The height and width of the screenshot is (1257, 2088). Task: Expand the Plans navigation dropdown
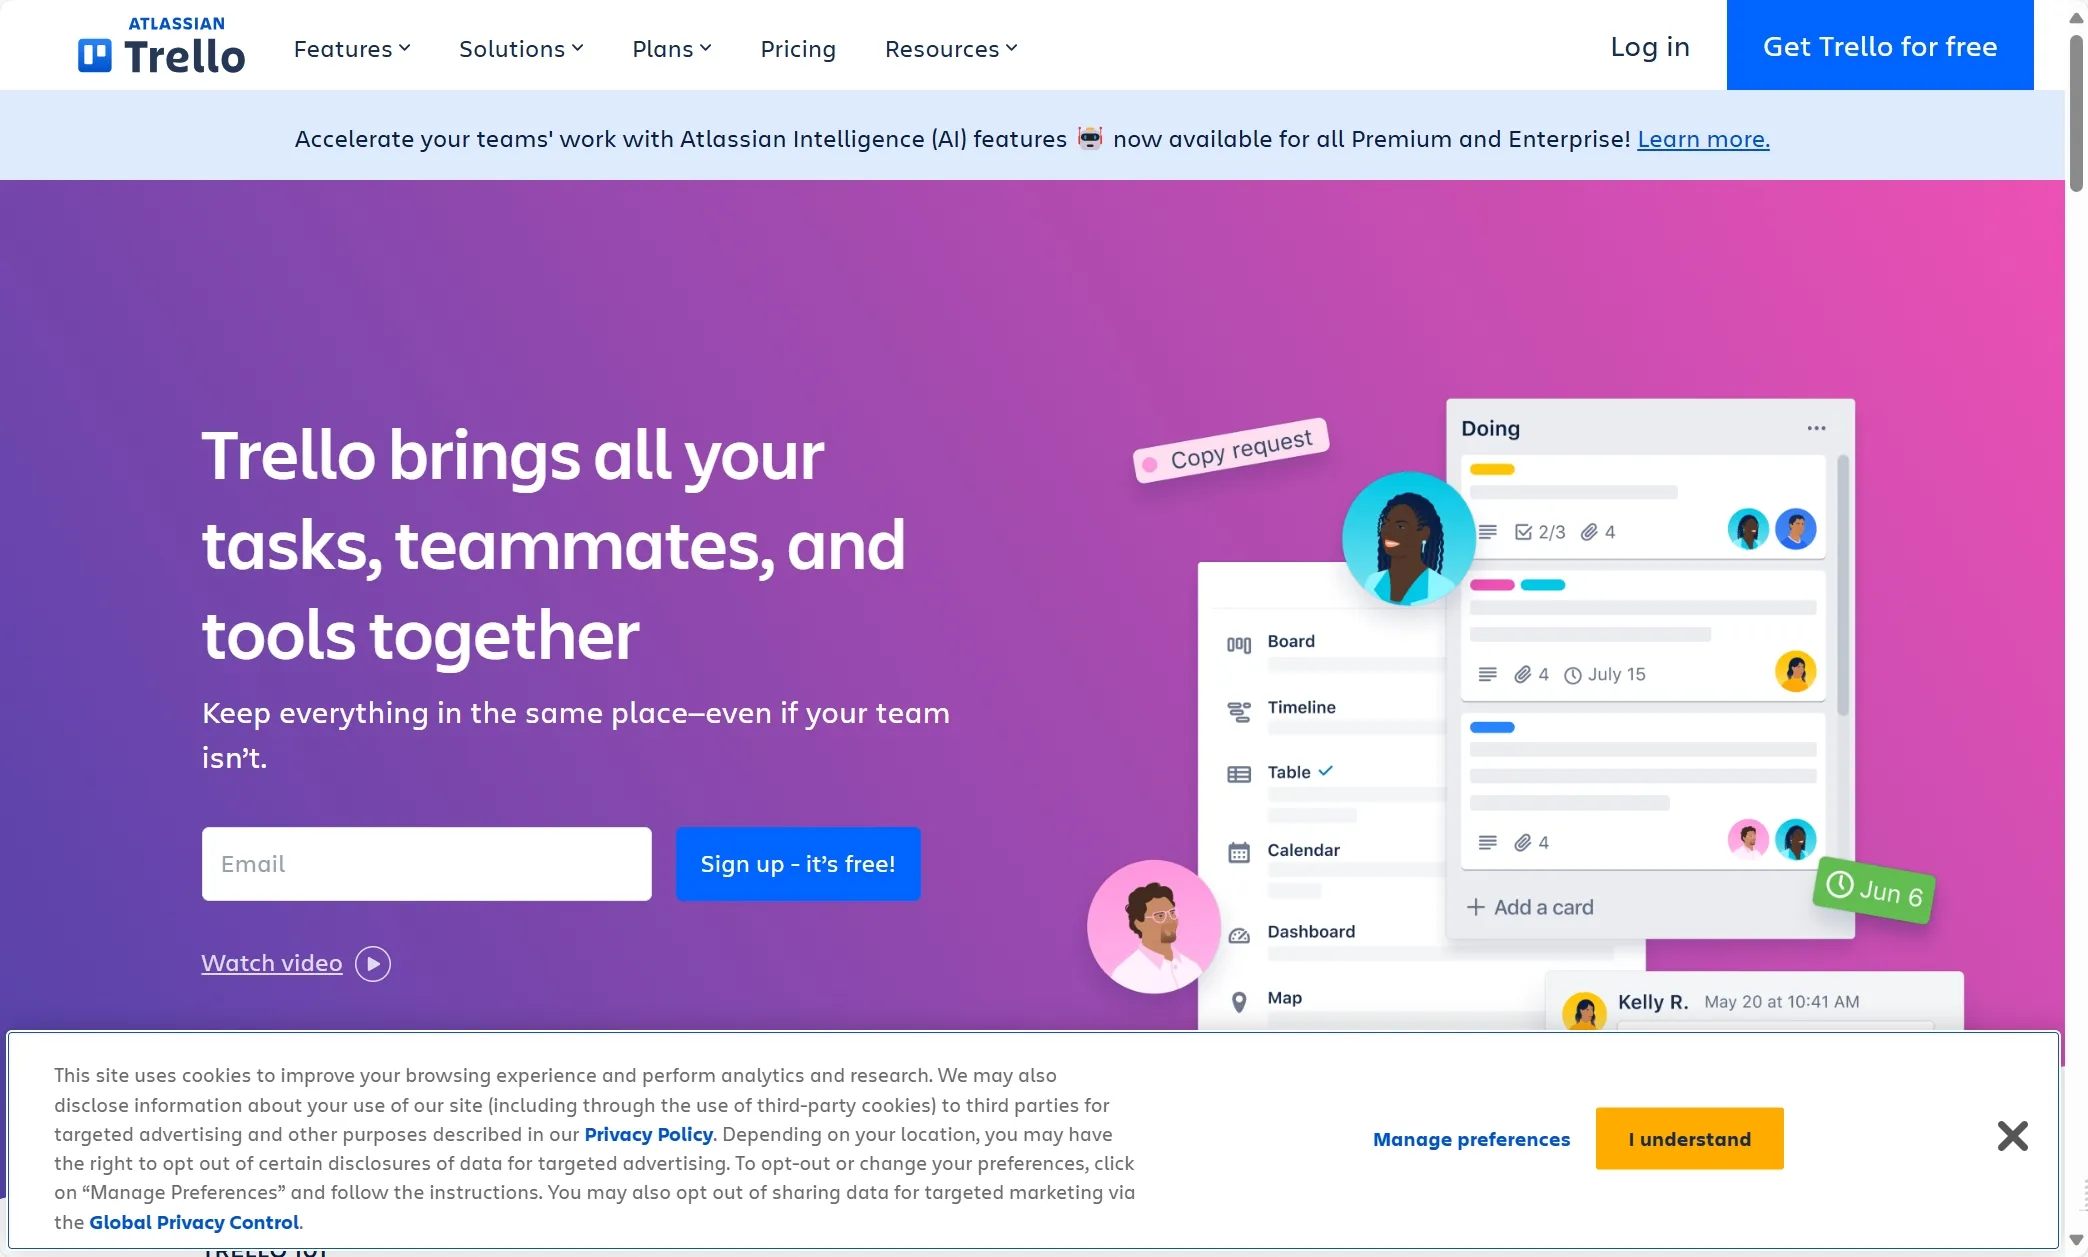tap(670, 46)
